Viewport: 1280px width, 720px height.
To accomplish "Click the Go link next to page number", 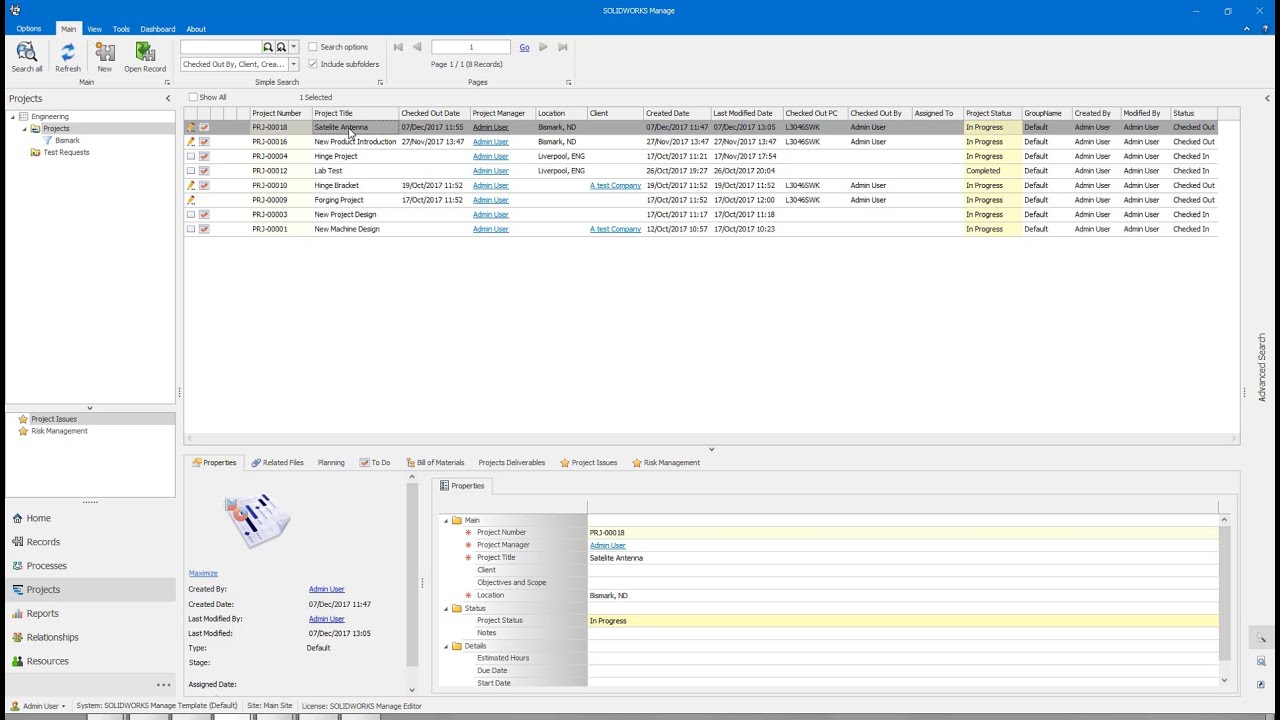I will click(524, 47).
